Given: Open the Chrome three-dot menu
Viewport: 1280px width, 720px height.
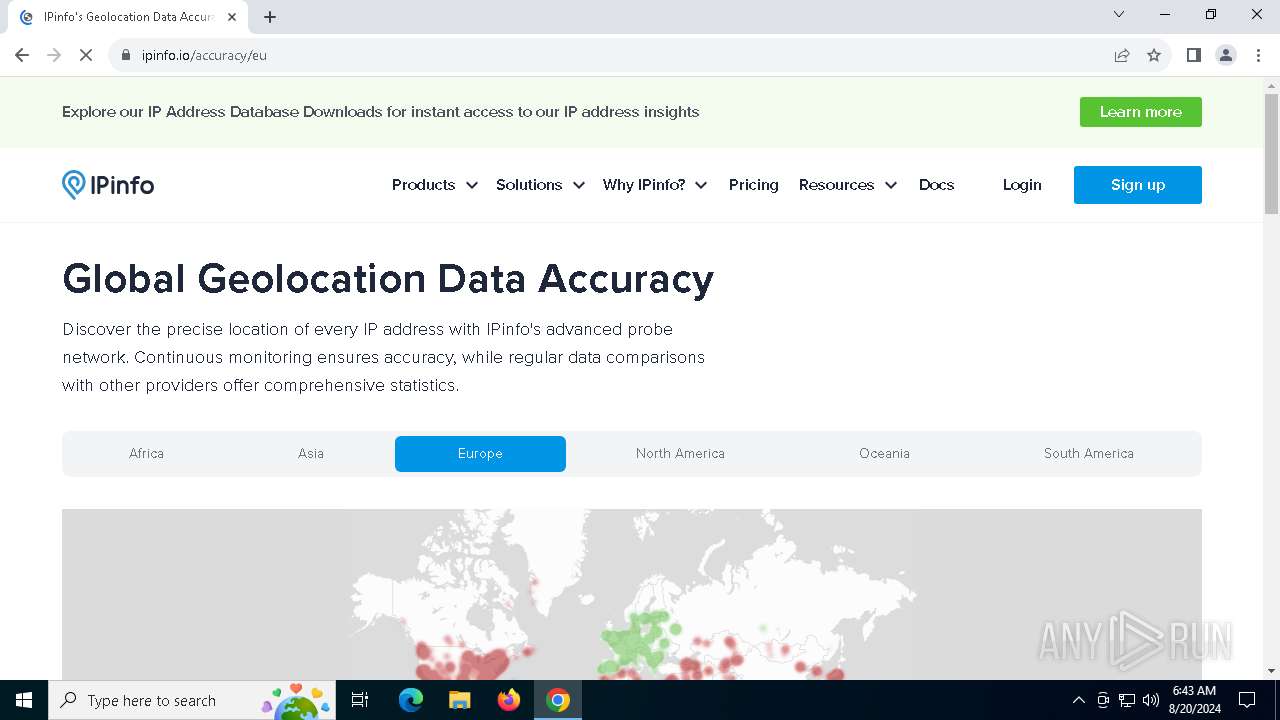Looking at the screenshot, I should (x=1258, y=55).
